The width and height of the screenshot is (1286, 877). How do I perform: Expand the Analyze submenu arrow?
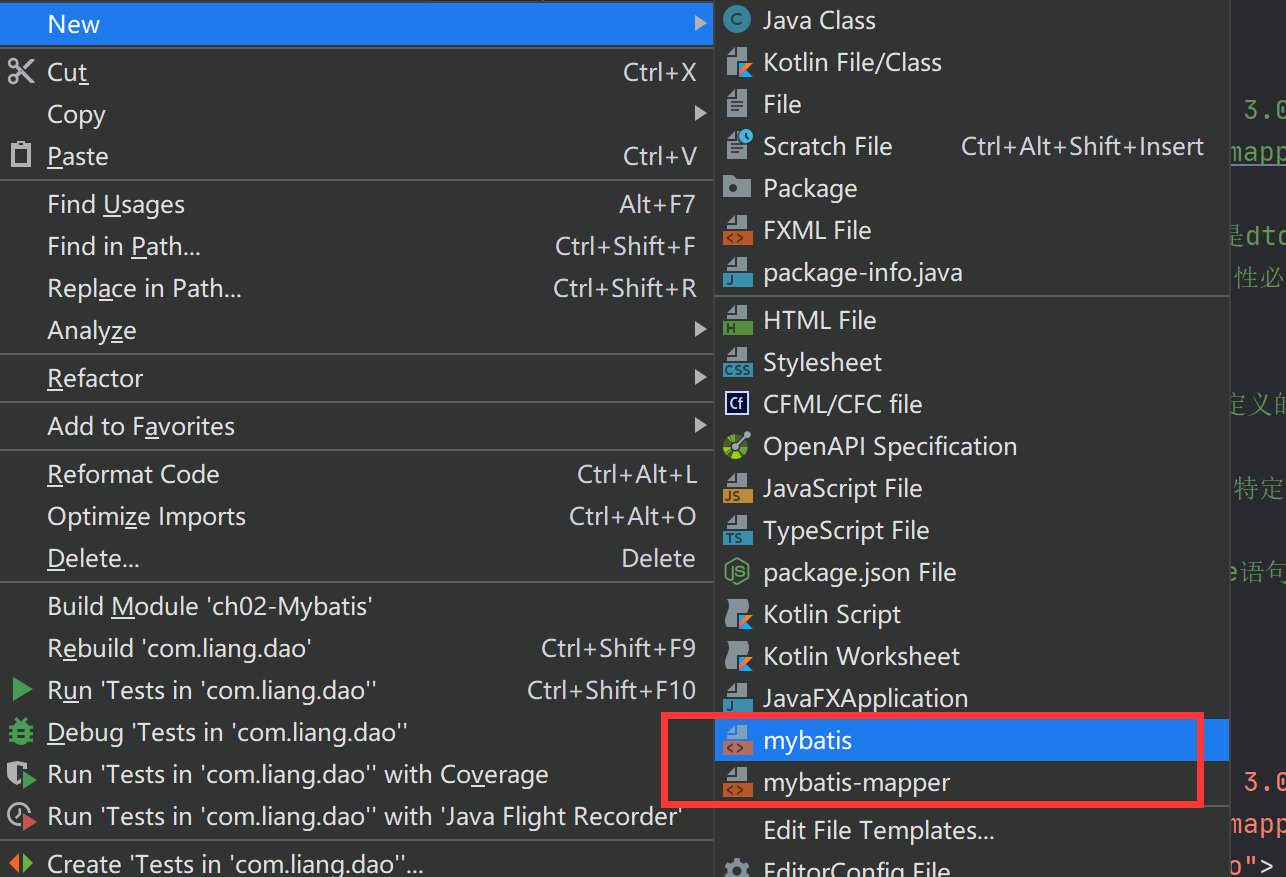700,330
